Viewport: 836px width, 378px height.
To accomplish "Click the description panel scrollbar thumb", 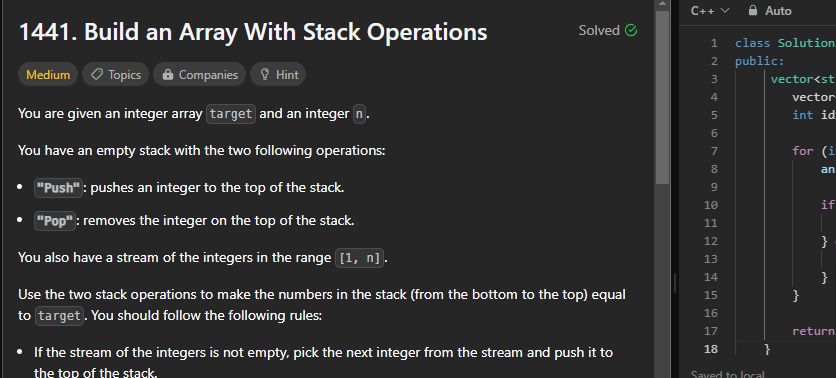I will coord(662,98).
